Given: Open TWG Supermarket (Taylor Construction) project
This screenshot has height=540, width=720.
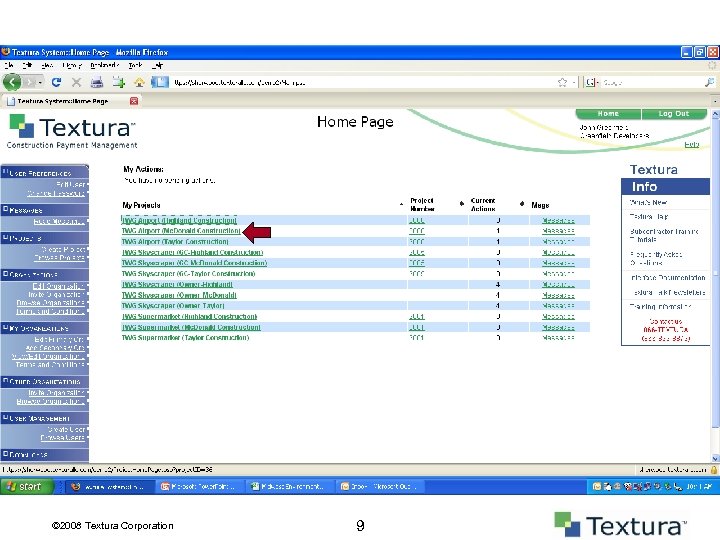Looking at the screenshot, I should (186, 338).
